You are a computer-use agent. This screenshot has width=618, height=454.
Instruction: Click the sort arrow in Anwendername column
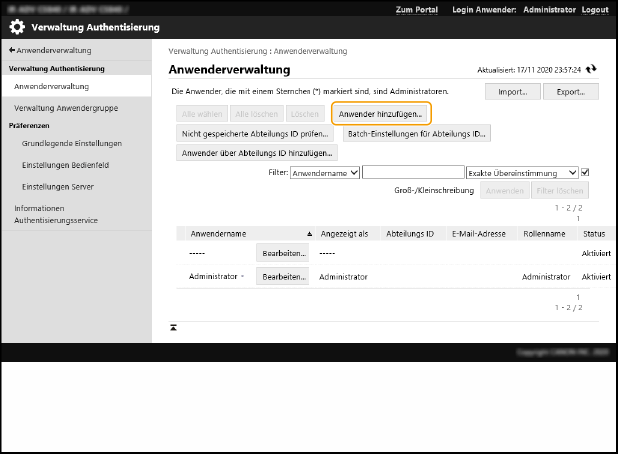click(x=311, y=233)
